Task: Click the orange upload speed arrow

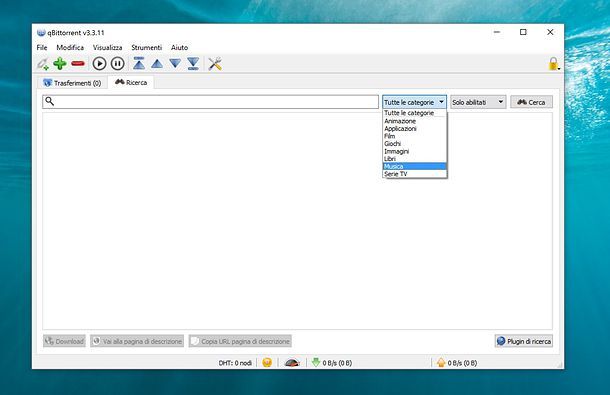Action: pos(441,362)
